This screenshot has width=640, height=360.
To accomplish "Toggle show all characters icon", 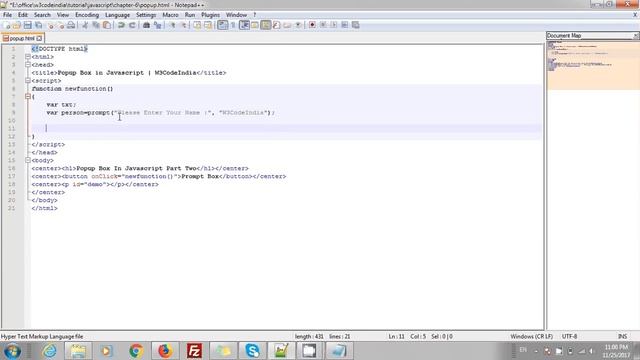I will (233, 25).
